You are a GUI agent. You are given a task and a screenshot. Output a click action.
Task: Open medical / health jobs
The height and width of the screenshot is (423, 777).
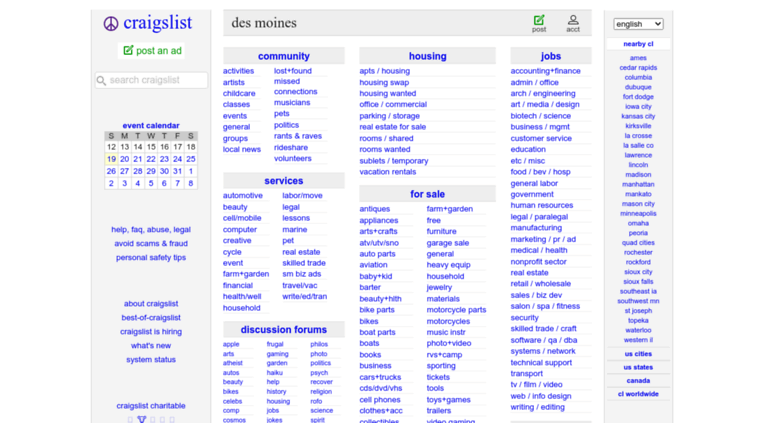coord(539,250)
